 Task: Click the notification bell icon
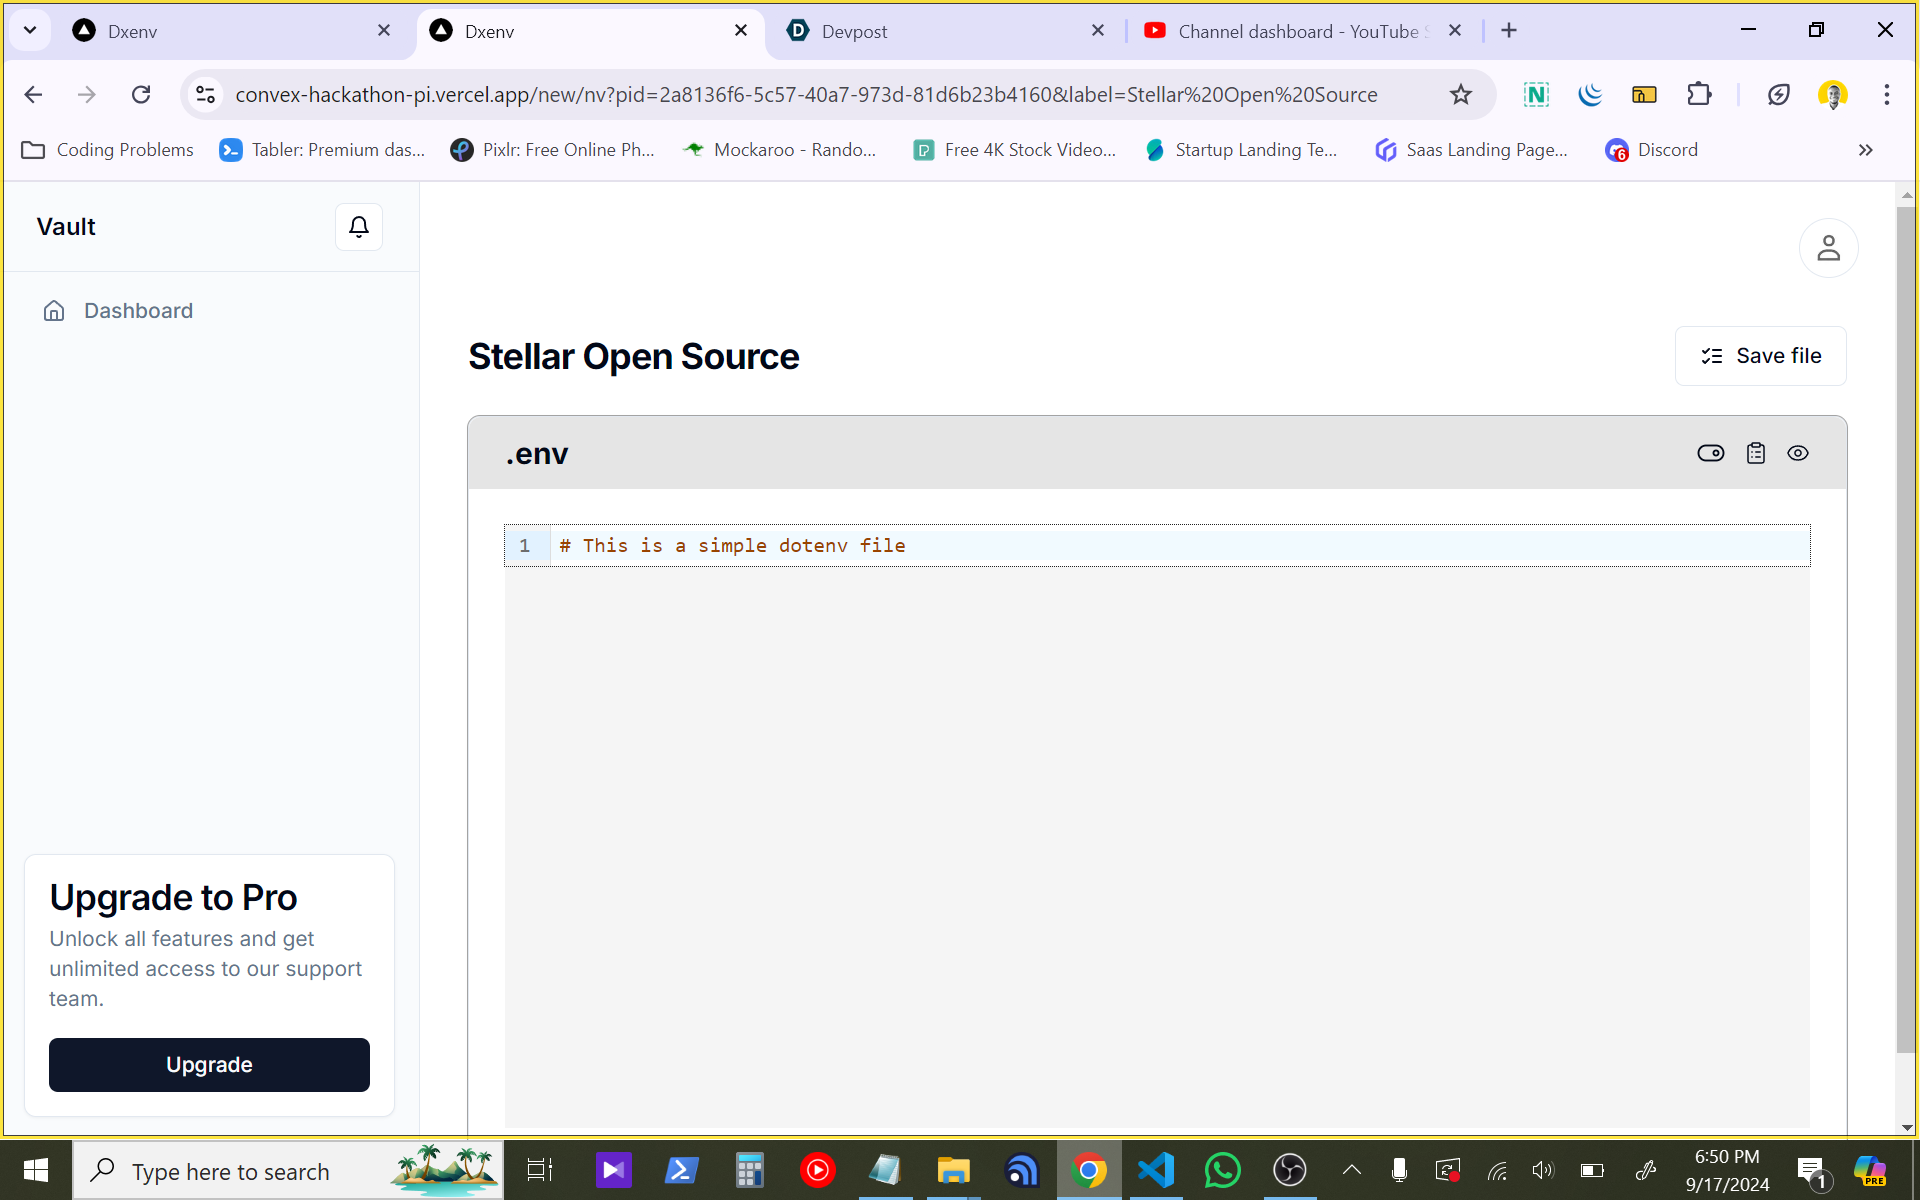coord(358,227)
